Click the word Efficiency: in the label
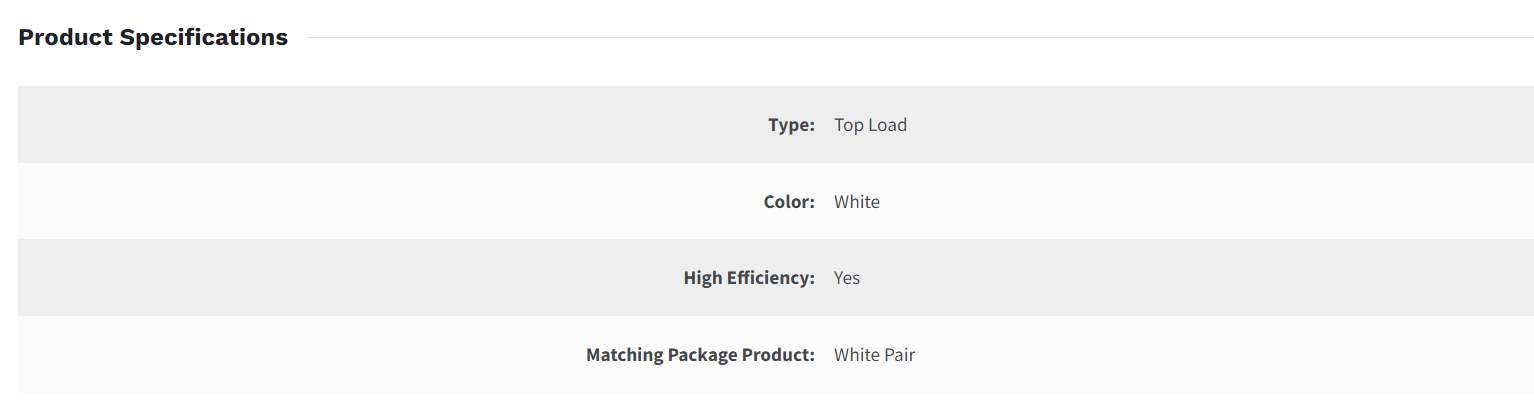The height and width of the screenshot is (411, 1534). (771, 278)
